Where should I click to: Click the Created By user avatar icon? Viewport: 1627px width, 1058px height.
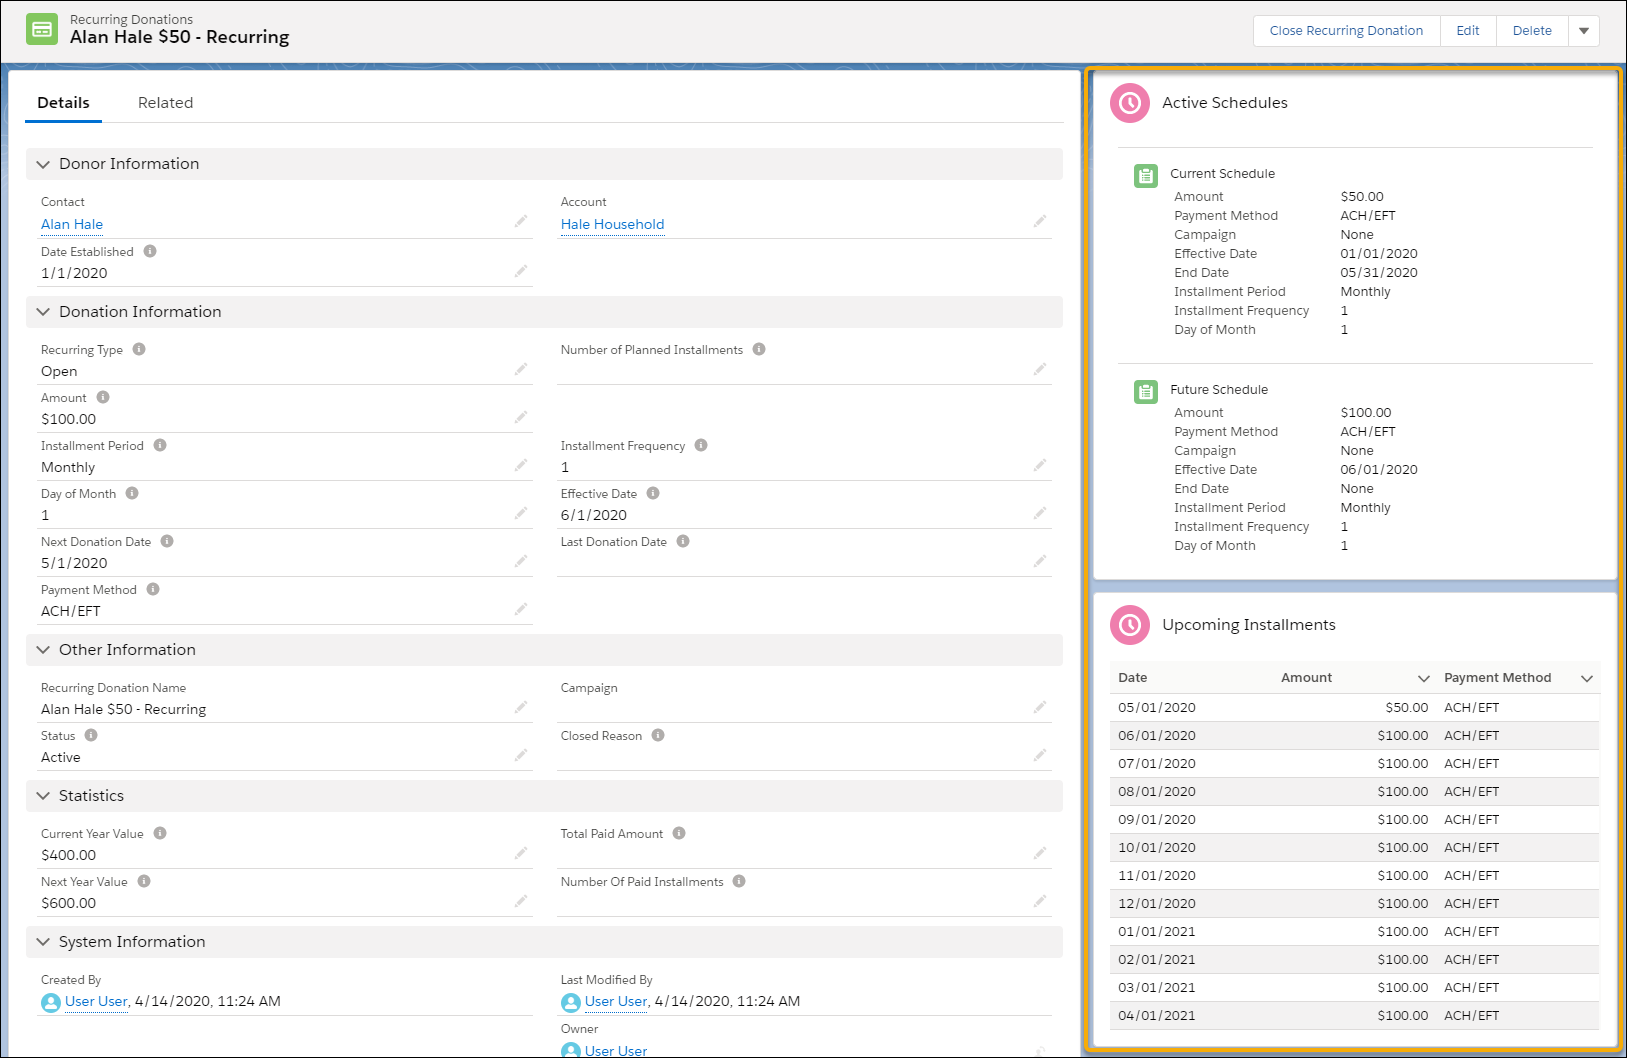(x=51, y=1002)
